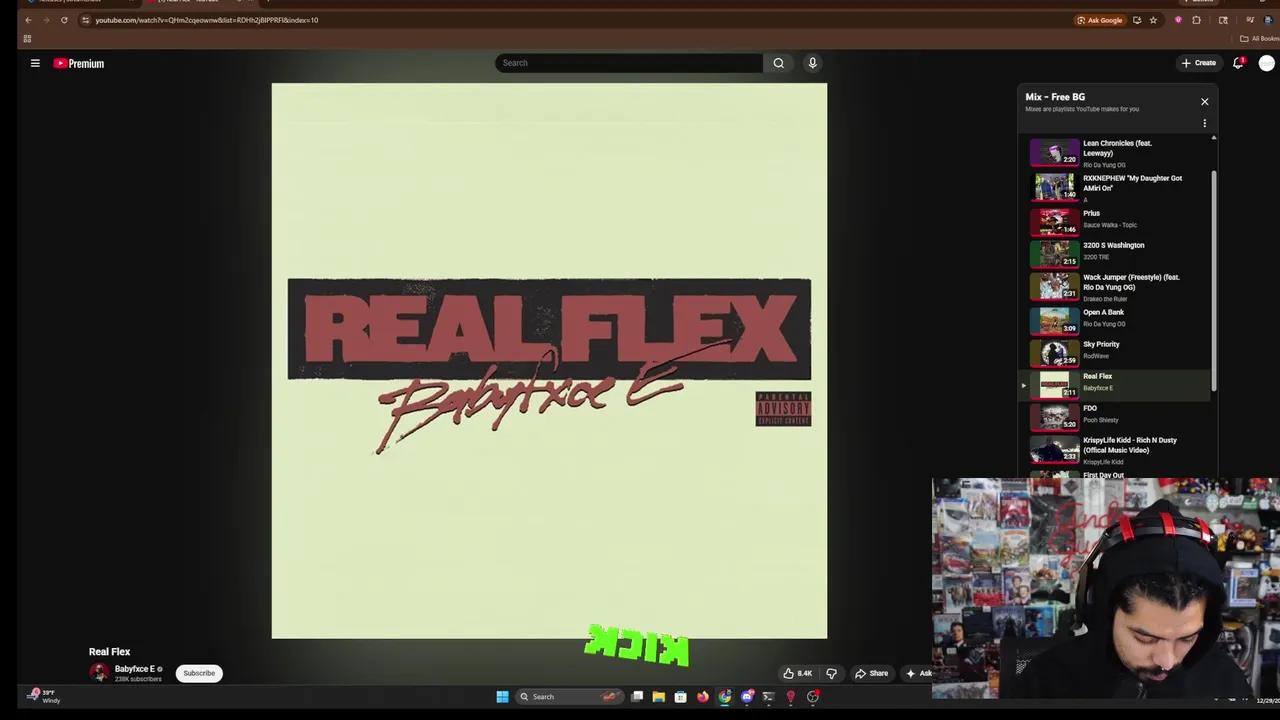The height and width of the screenshot is (720, 1280).
Task: Go forward in browser navigation
Action: (x=46, y=20)
